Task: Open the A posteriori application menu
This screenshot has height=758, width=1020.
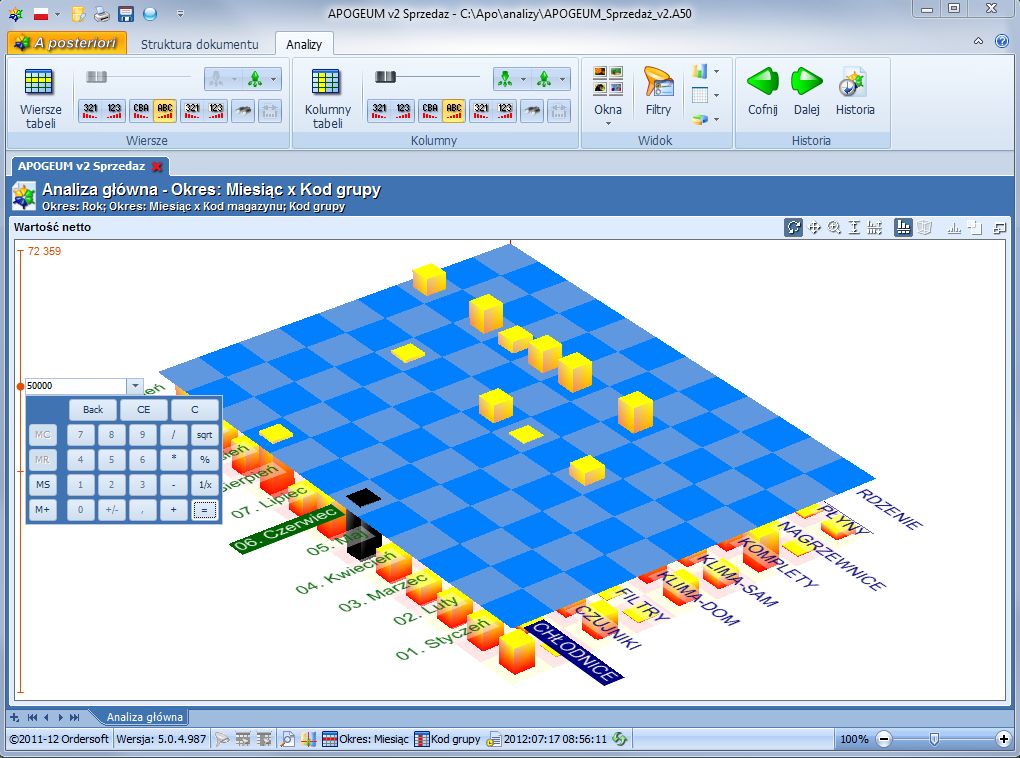Action: click(x=67, y=43)
